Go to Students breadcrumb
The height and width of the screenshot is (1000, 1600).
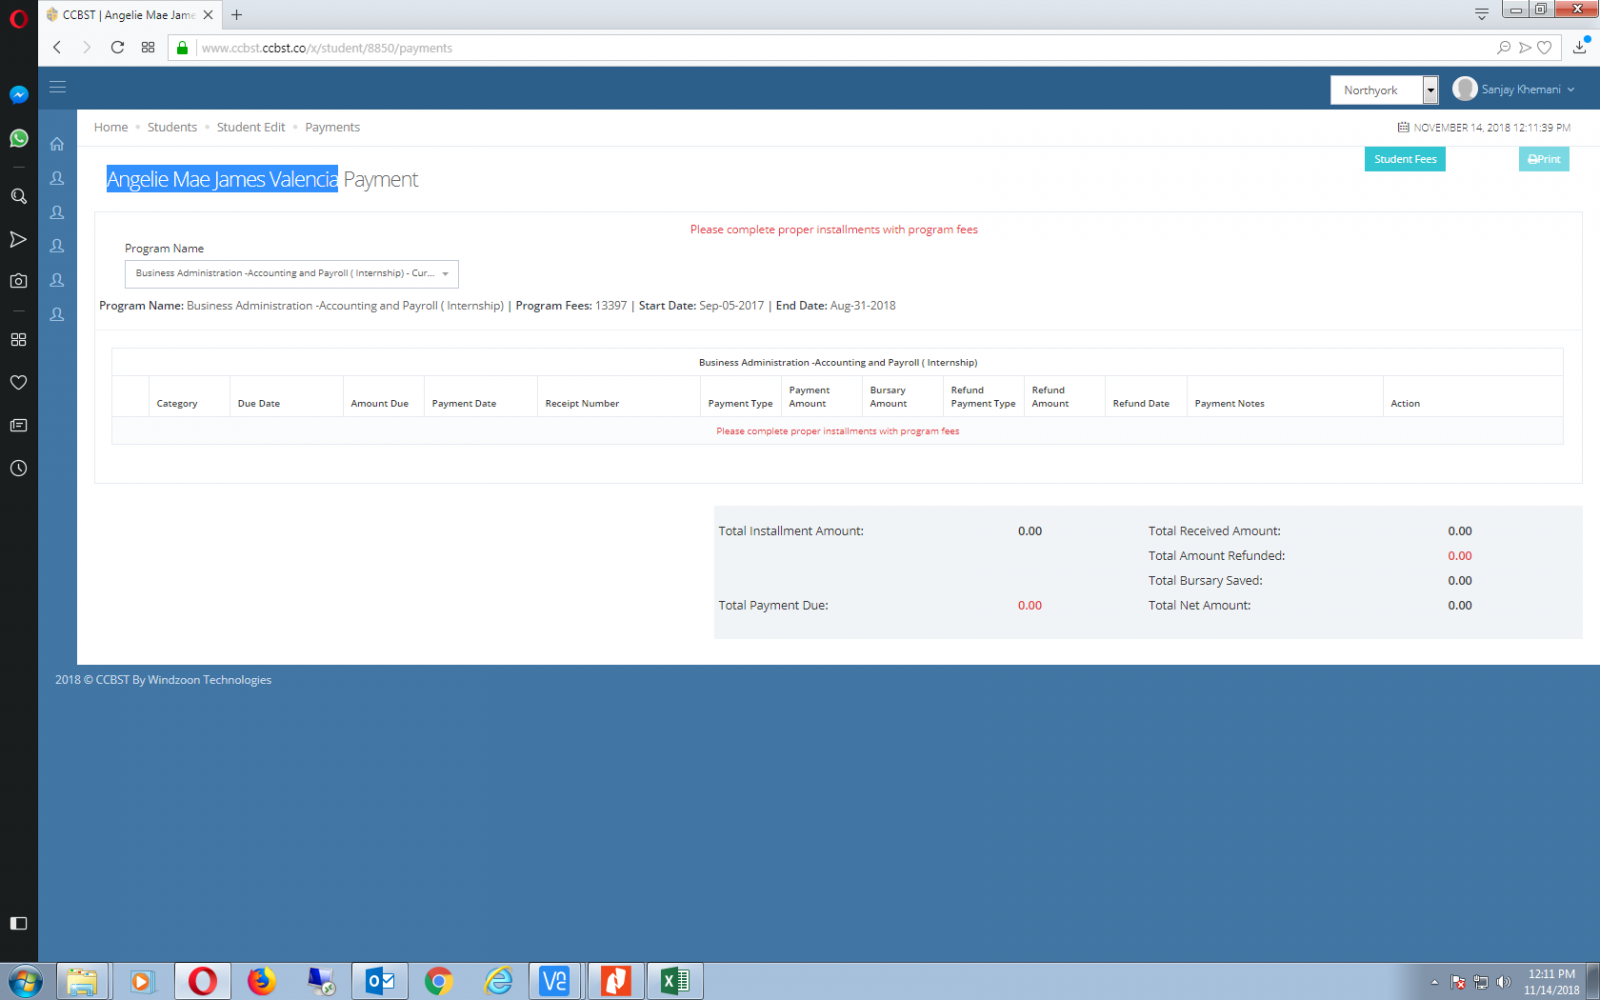coord(172,127)
